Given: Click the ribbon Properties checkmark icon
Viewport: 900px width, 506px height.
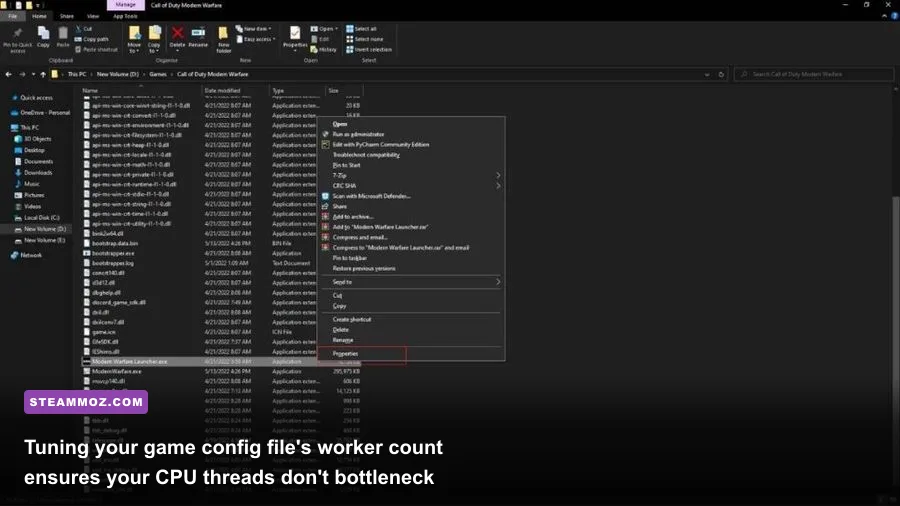Looking at the screenshot, I should [x=295, y=33].
